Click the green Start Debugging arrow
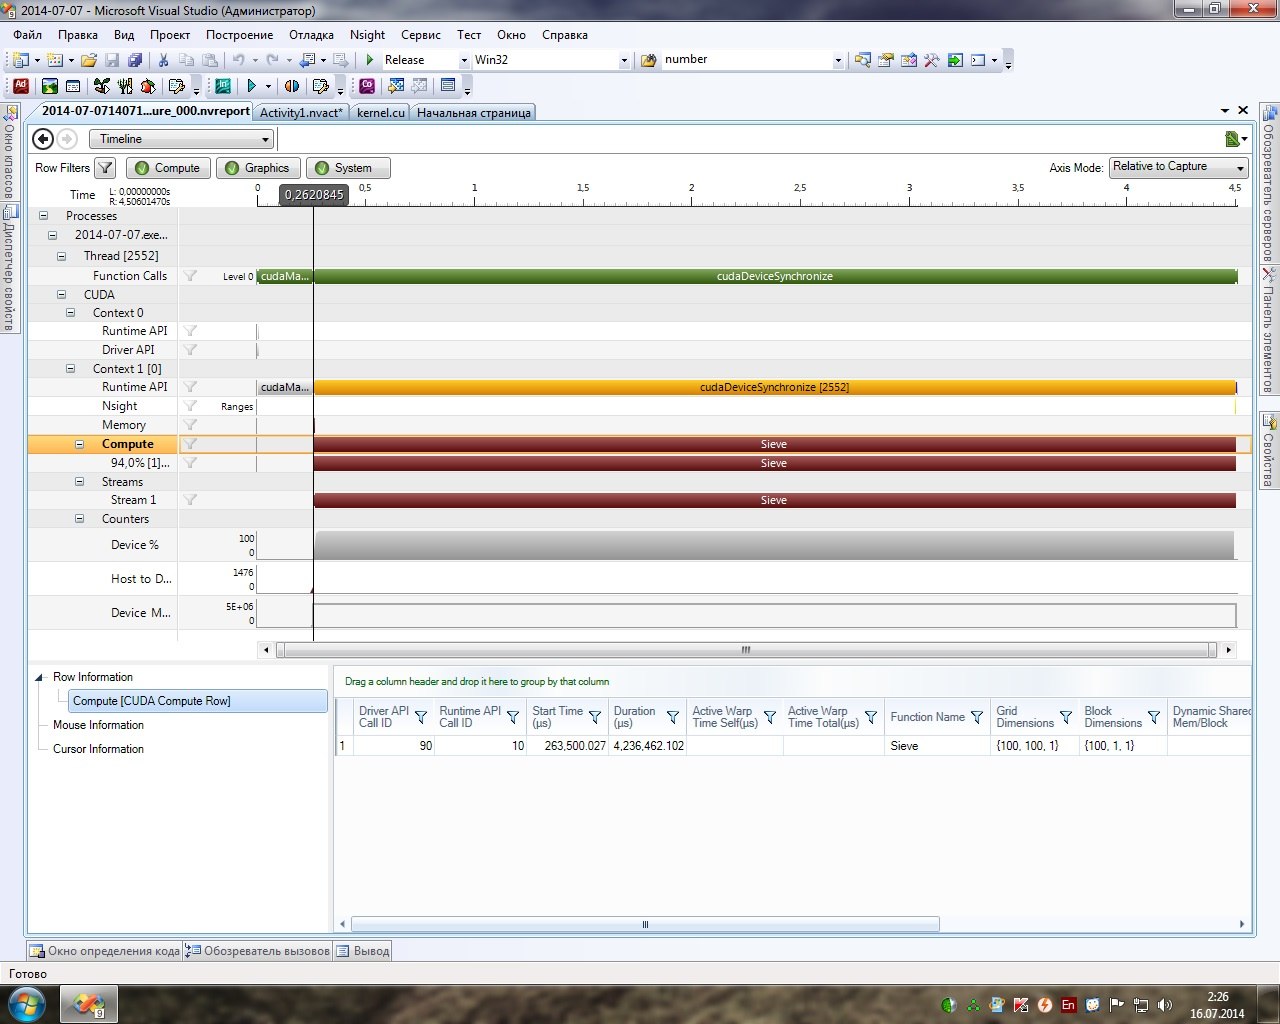 (x=370, y=60)
